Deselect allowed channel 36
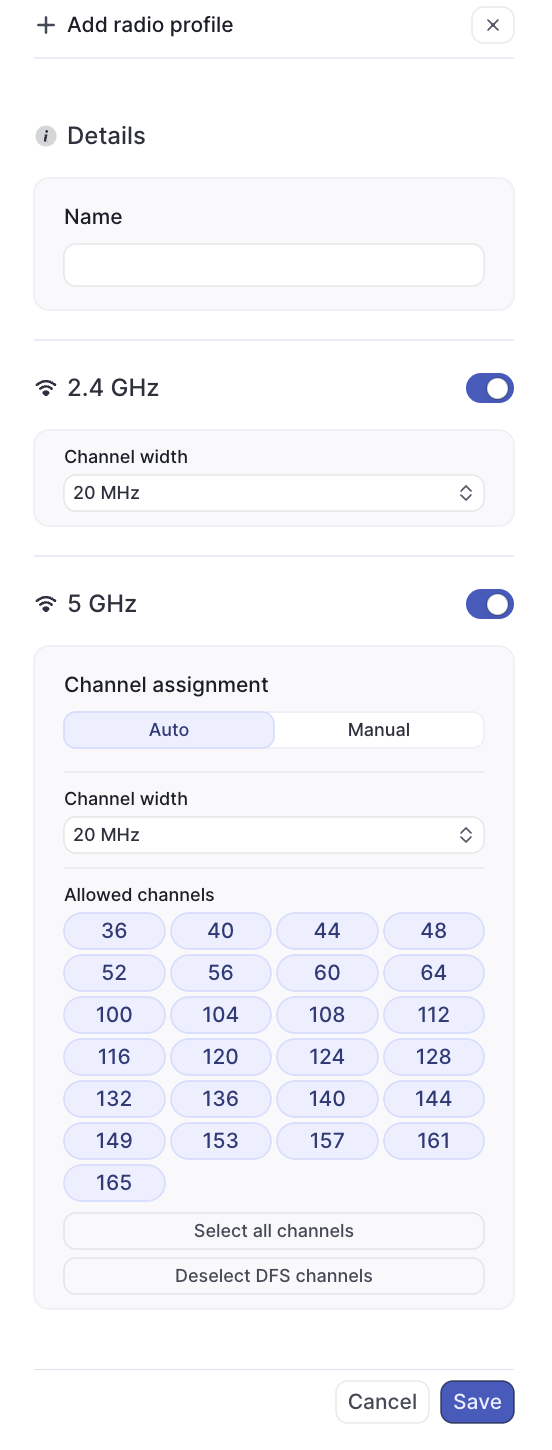Image resolution: width=552 pixels, height=1450 pixels. (x=114, y=931)
